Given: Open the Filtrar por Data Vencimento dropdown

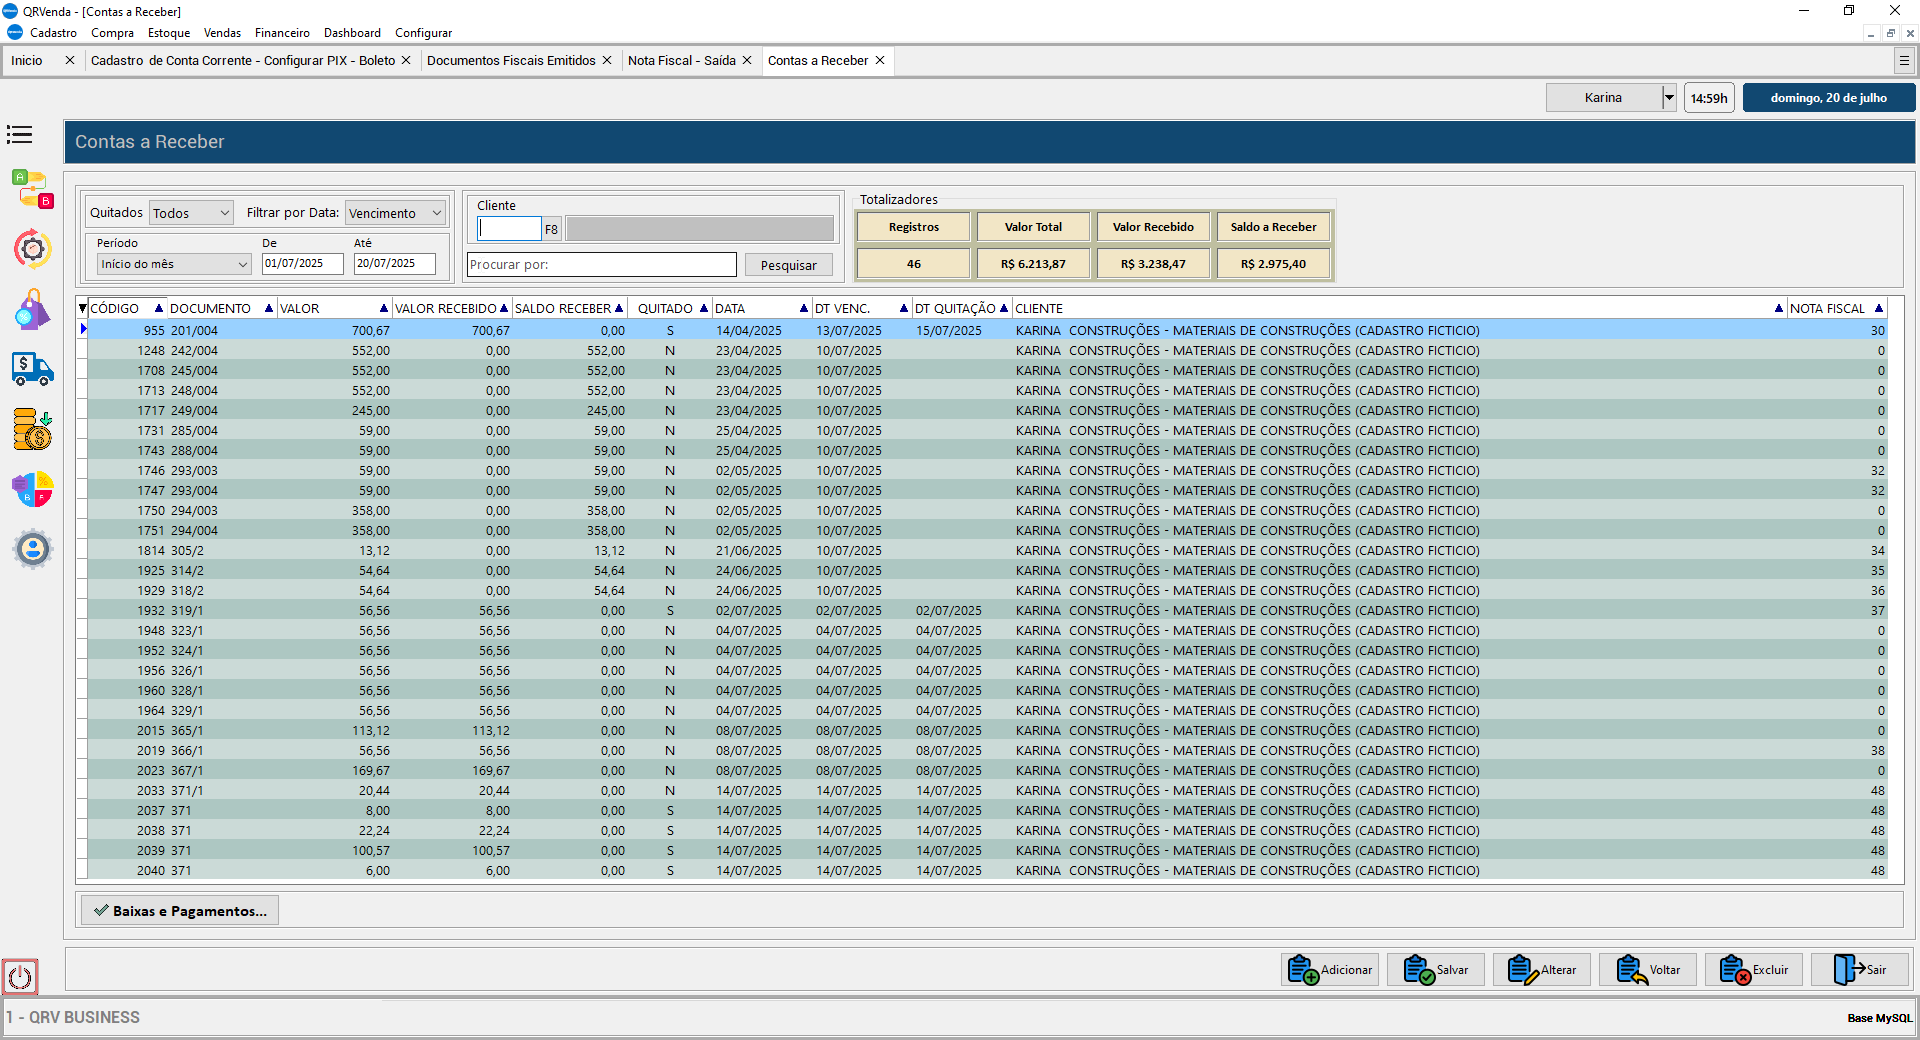Looking at the screenshot, I should click(395, 213).
